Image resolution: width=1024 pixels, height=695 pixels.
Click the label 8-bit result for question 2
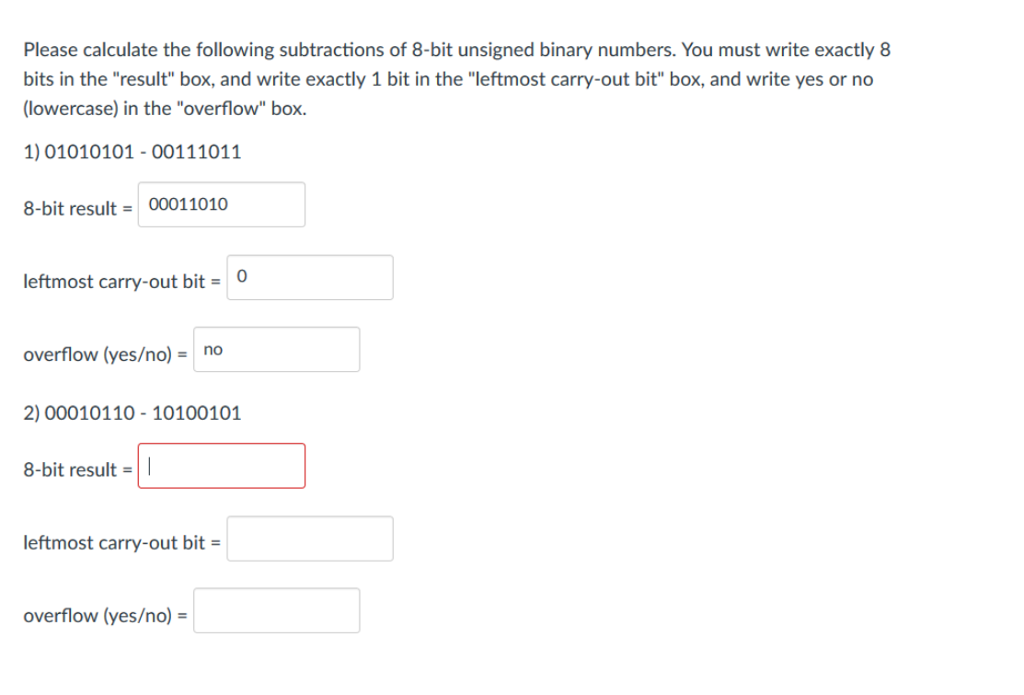pyautogui.click(x=70, y=469)
